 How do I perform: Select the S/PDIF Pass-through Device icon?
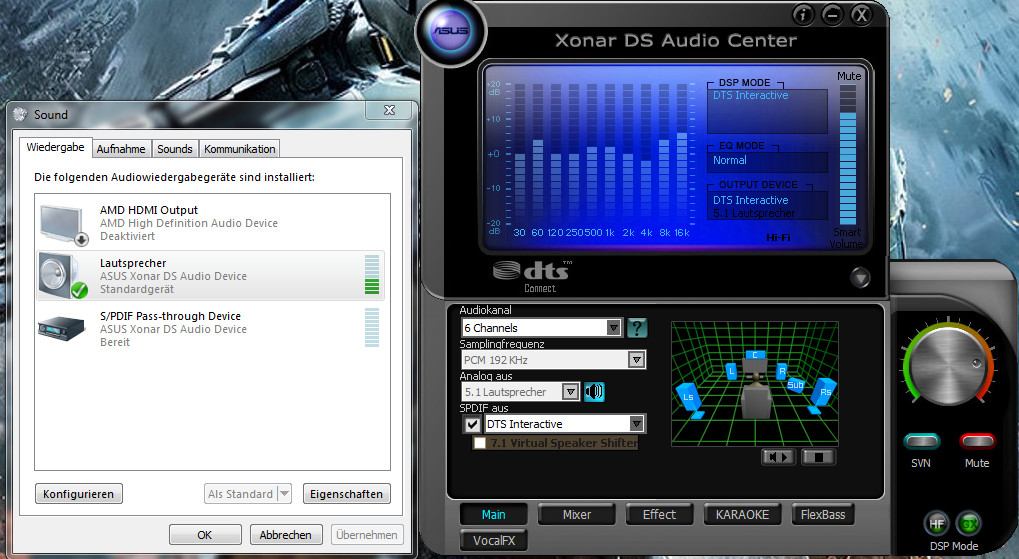62,328
